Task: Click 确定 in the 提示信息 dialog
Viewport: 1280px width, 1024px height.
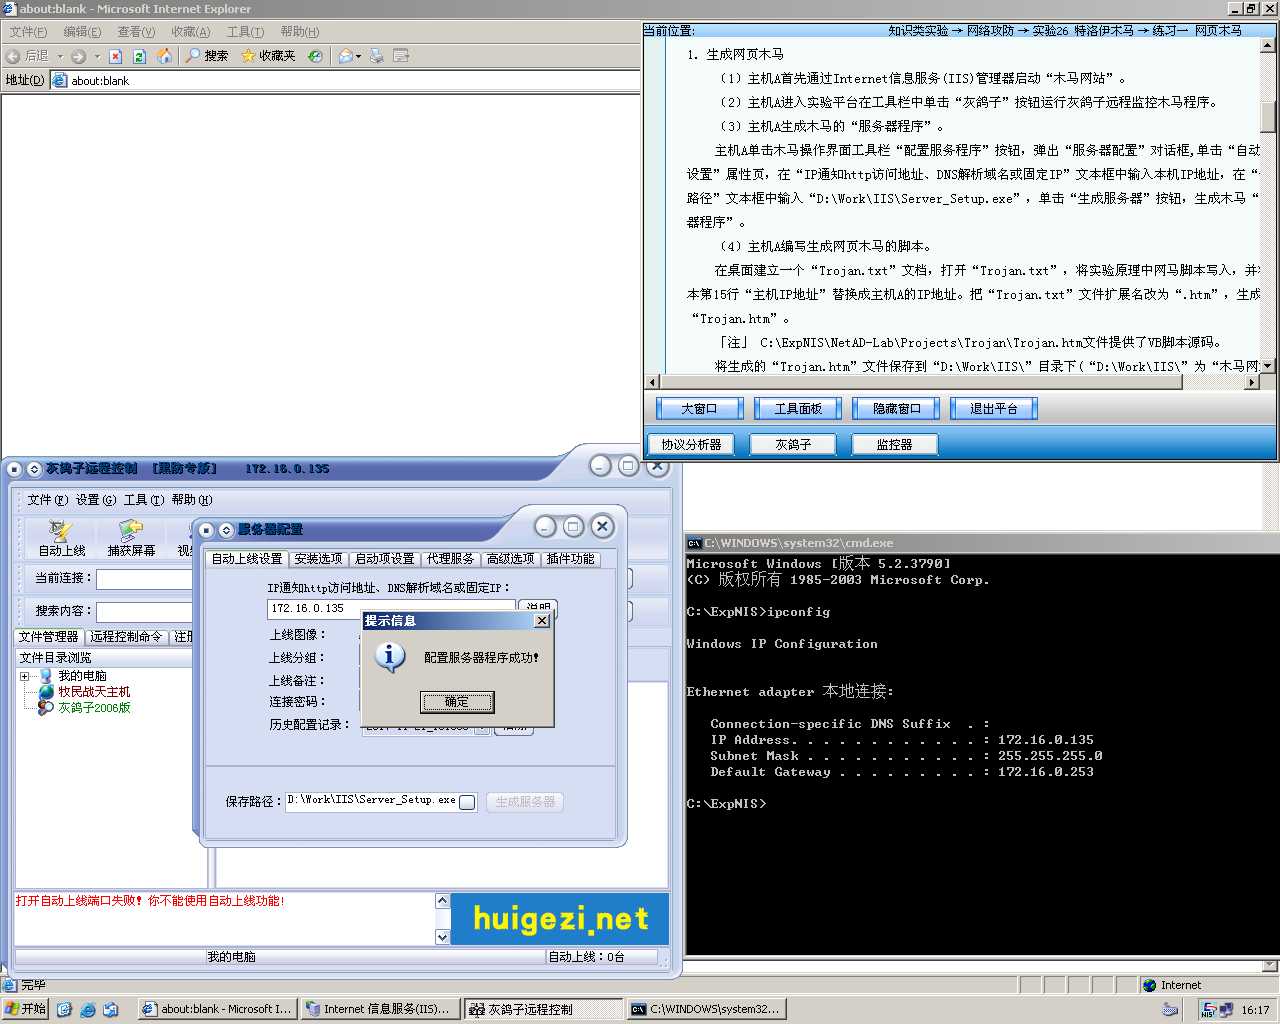Action: (x=457, y=702)
